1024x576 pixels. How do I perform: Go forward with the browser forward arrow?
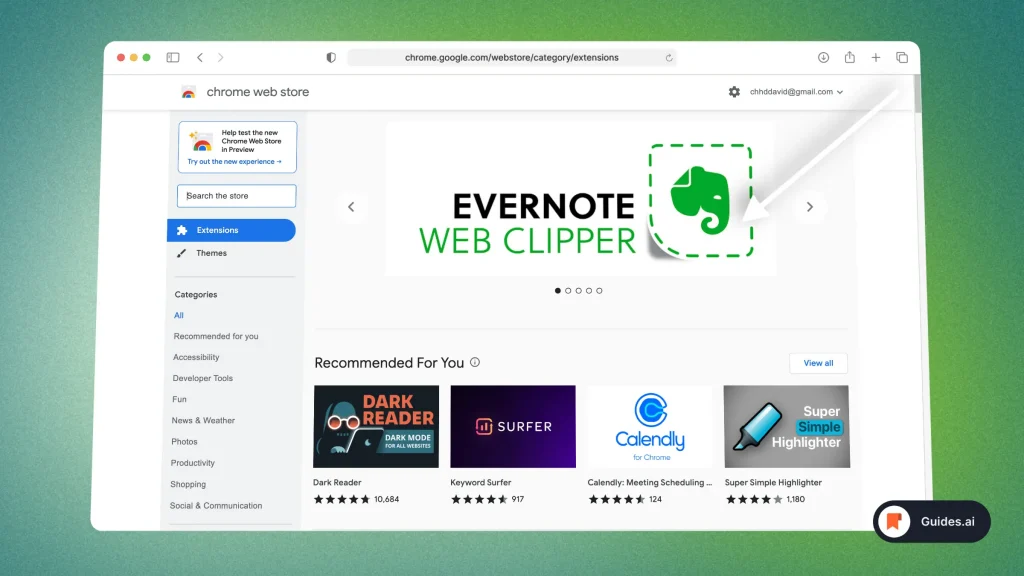pos(221,57)
